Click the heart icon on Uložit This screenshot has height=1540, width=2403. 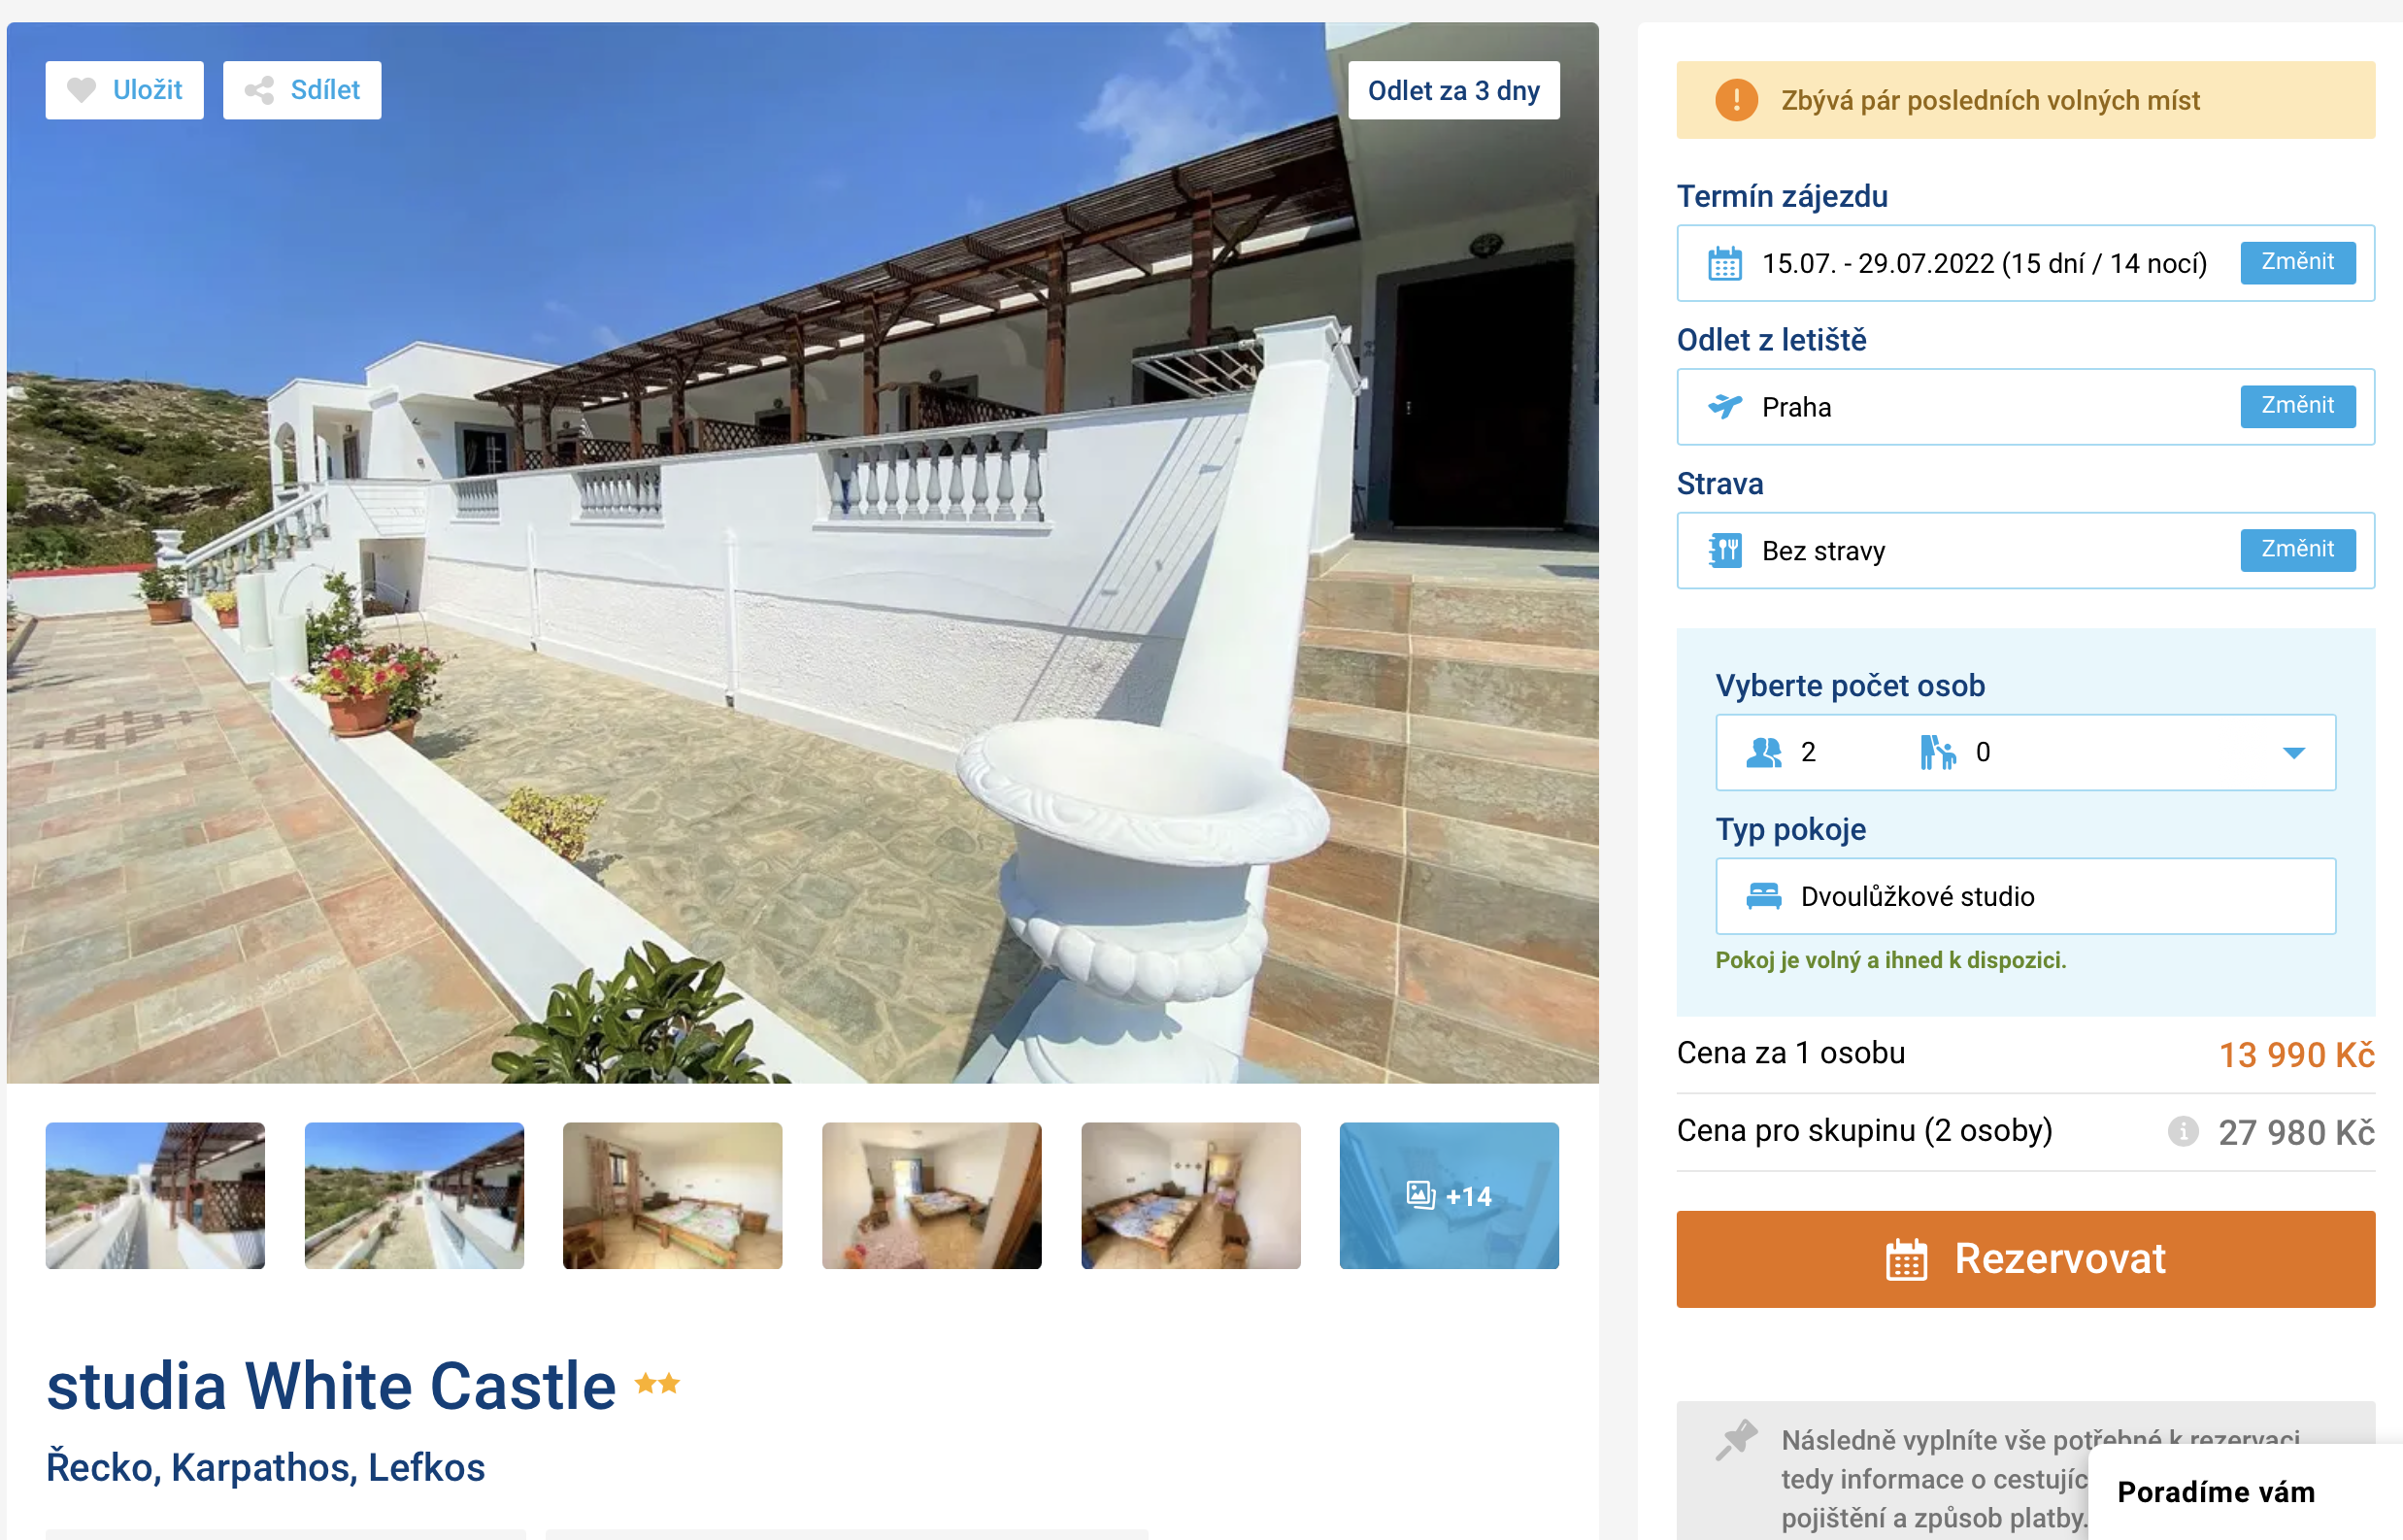pyautogui.click(x=81, y=90)
